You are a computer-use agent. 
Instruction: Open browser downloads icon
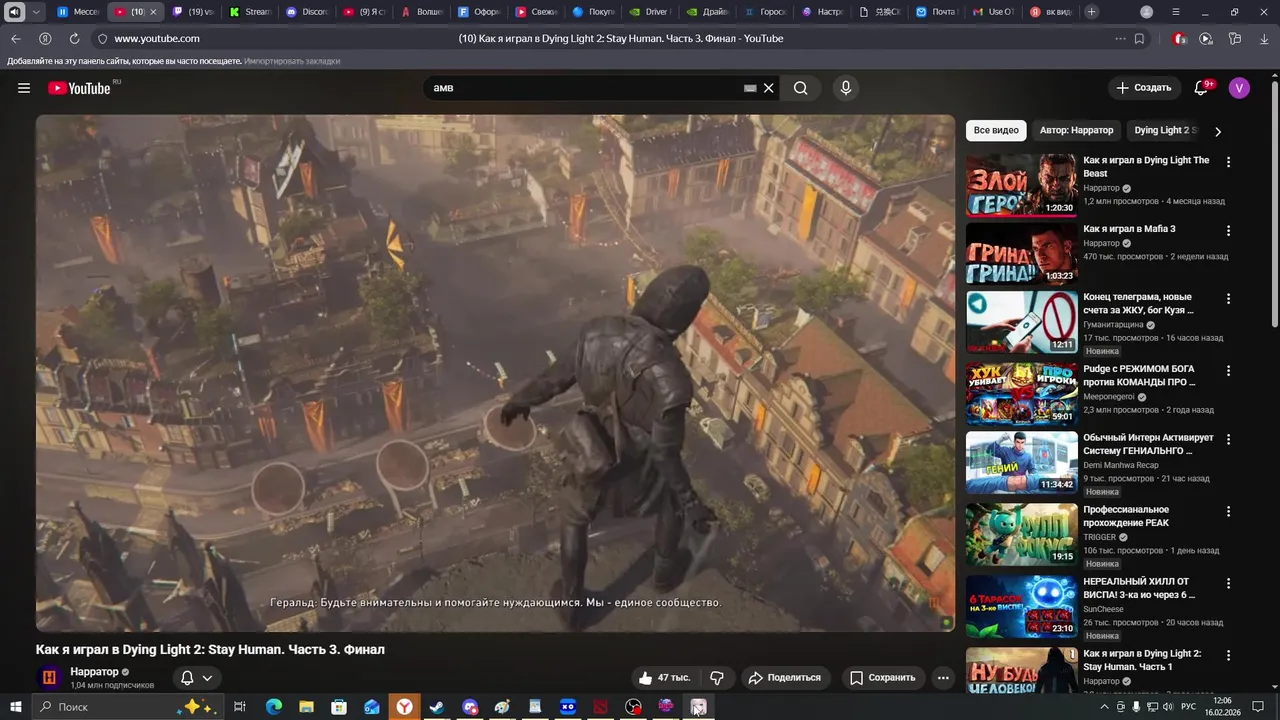[x=1265, y=38]
